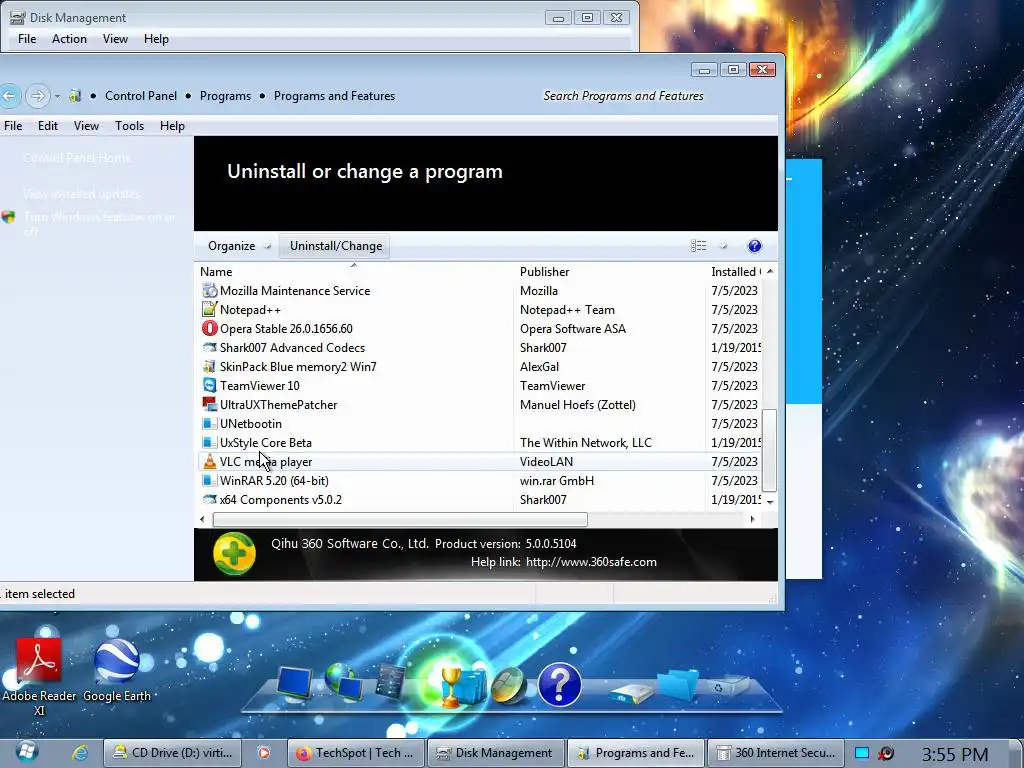The height and width of the screenshot is (768, 1024).
Task: Click vertical scrollbar down arrow
Action: [x=770, y=502]
